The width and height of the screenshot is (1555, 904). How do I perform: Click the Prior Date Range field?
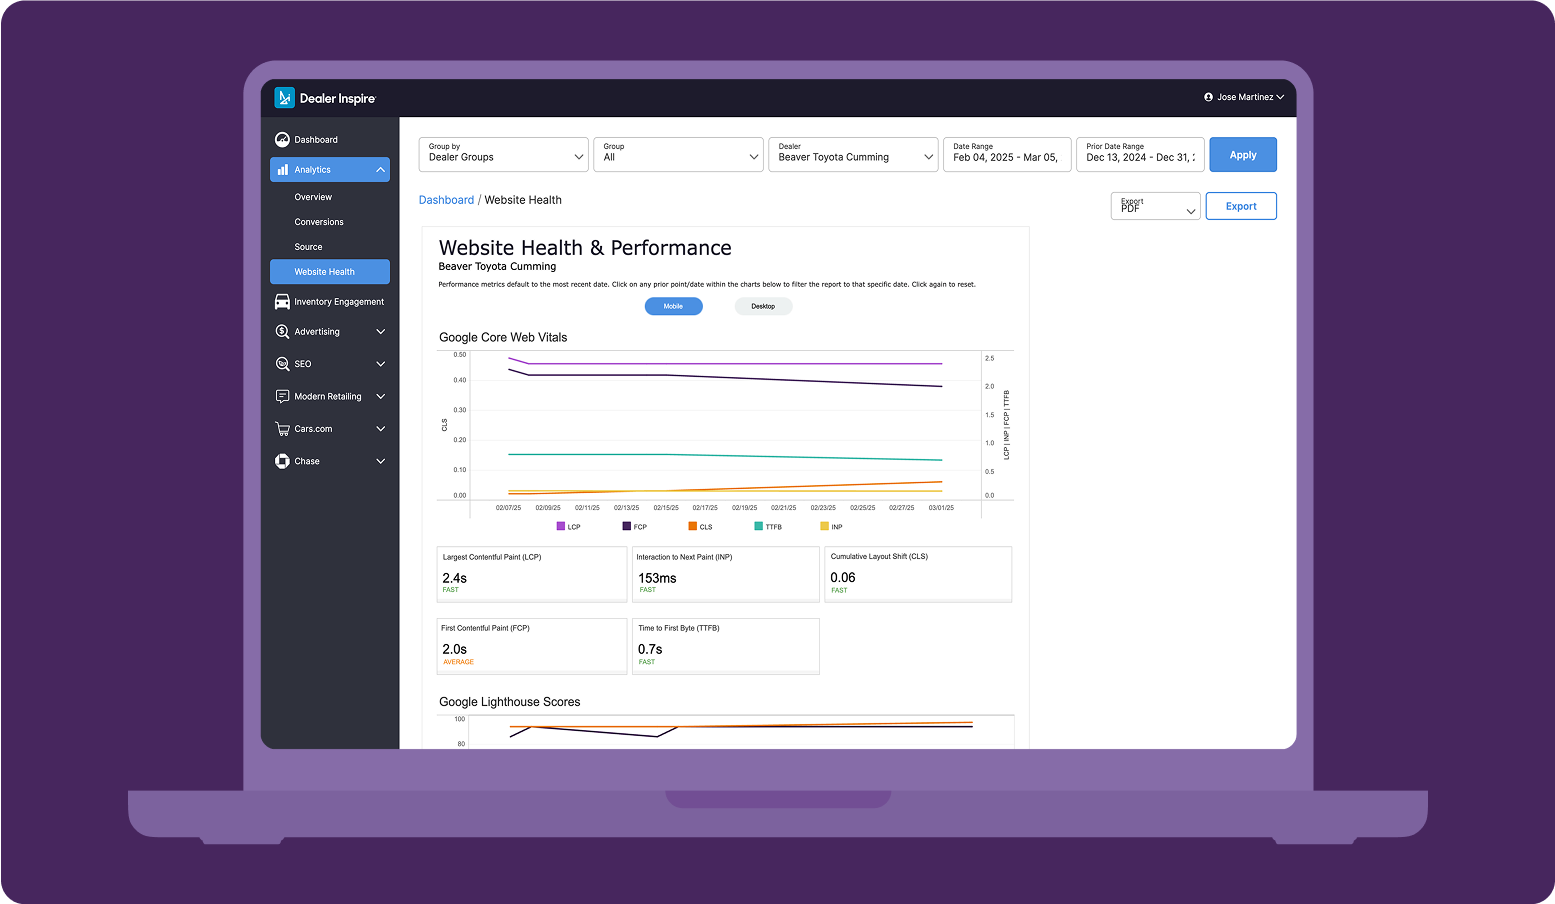[1140, 155]
